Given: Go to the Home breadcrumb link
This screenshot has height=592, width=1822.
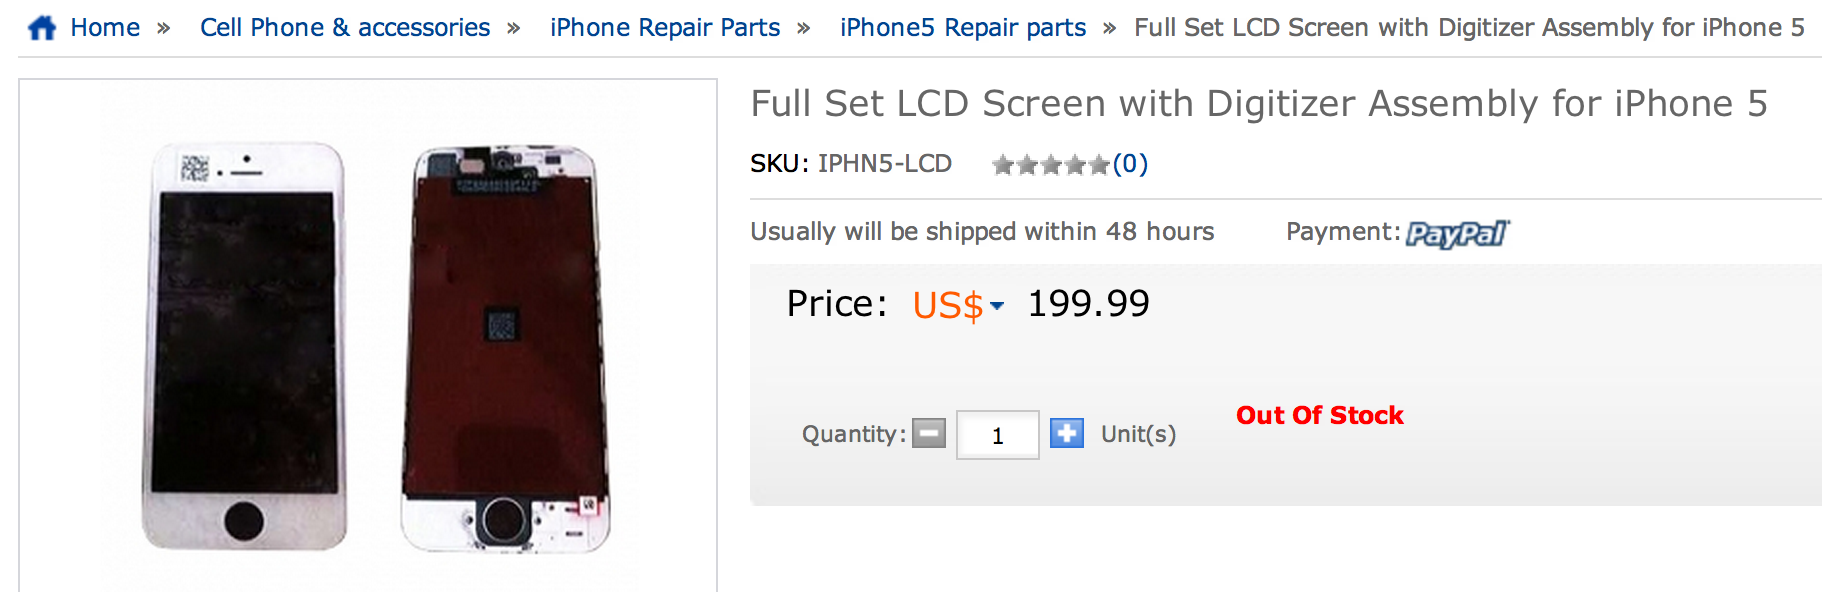Looking at the screenshot, I should tap(105, 28).
